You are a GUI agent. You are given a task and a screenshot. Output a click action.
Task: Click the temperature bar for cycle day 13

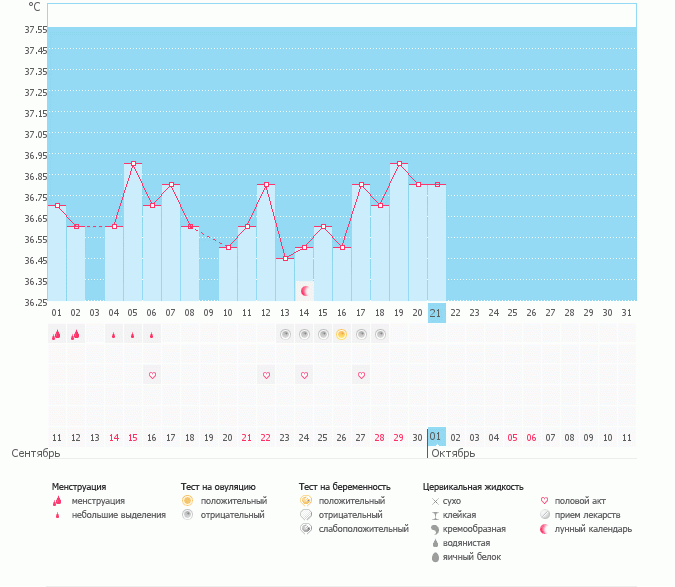point(285,280)
